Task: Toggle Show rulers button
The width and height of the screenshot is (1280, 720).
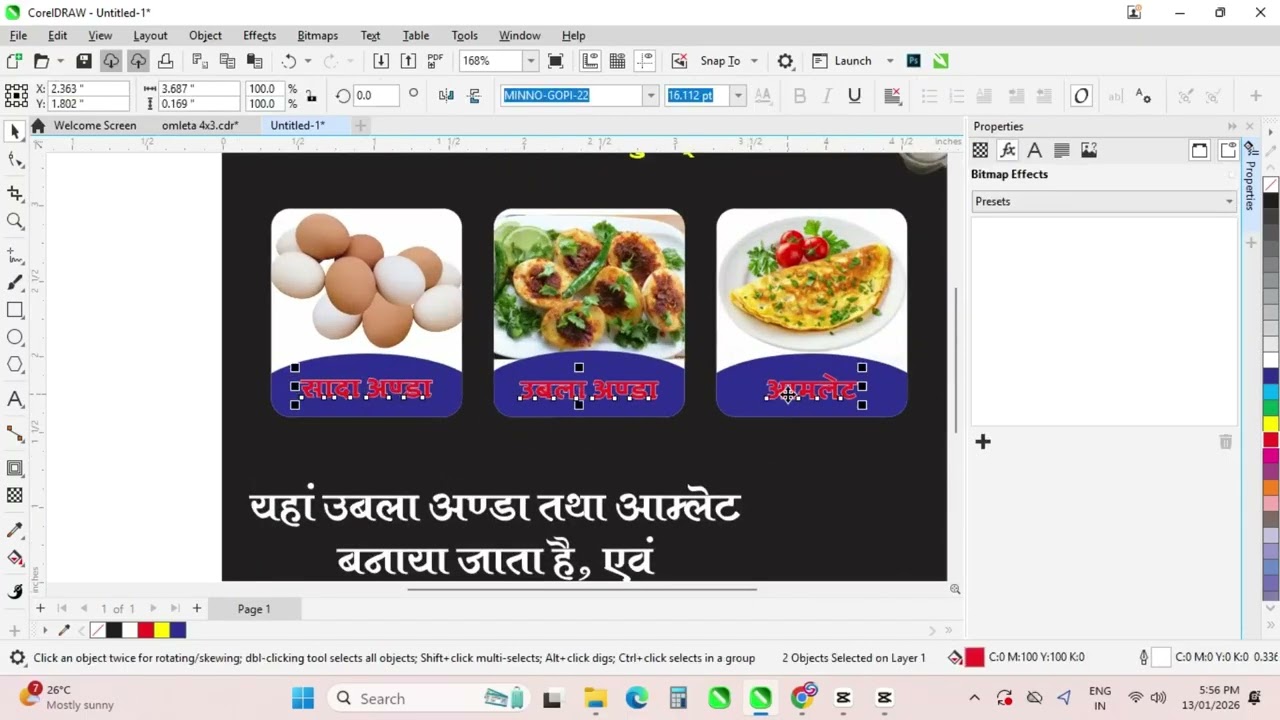Action: click(x=590, y=61)
